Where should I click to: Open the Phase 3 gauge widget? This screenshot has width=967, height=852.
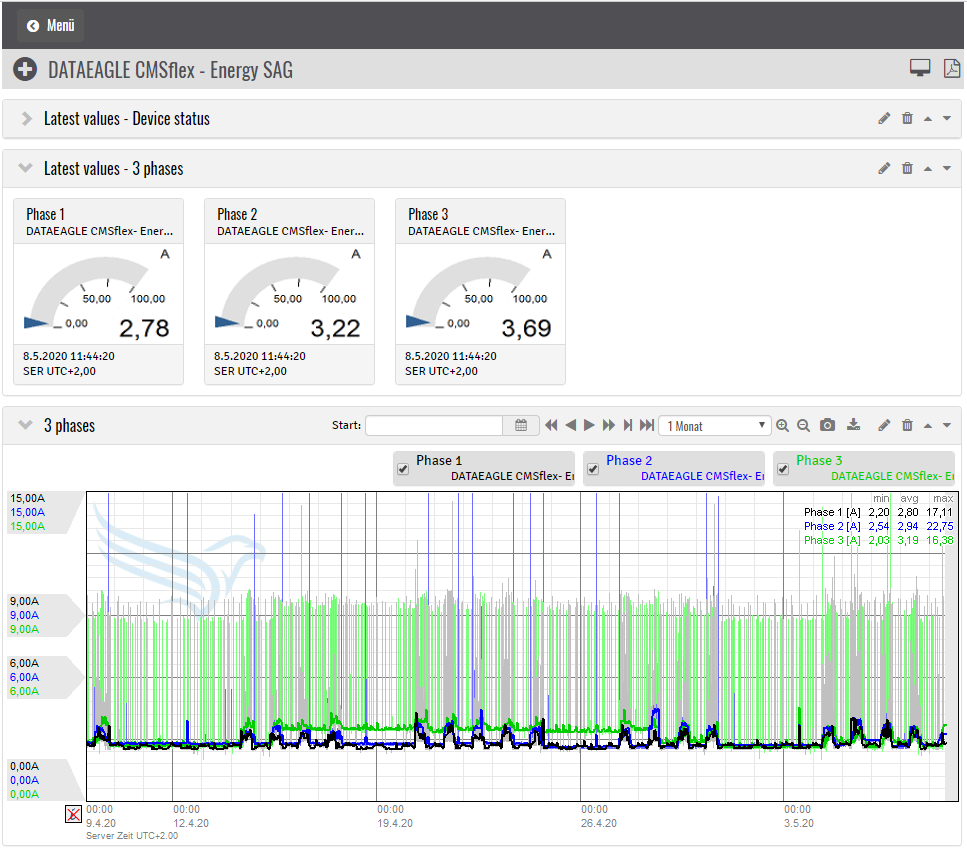(x=480, y=292)
